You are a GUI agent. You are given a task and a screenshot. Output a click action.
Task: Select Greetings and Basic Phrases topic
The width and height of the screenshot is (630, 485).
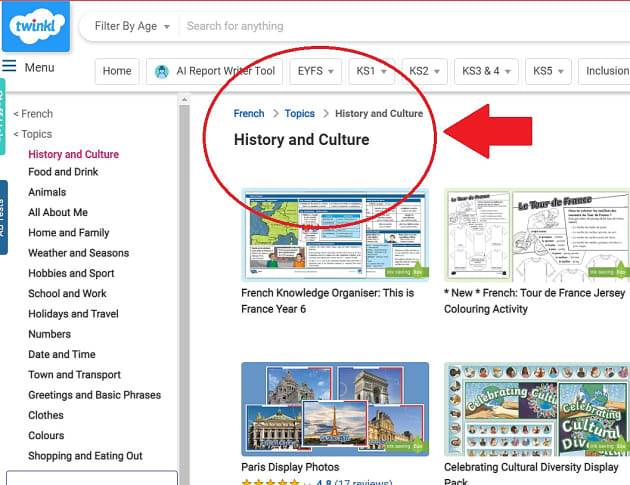94,395
